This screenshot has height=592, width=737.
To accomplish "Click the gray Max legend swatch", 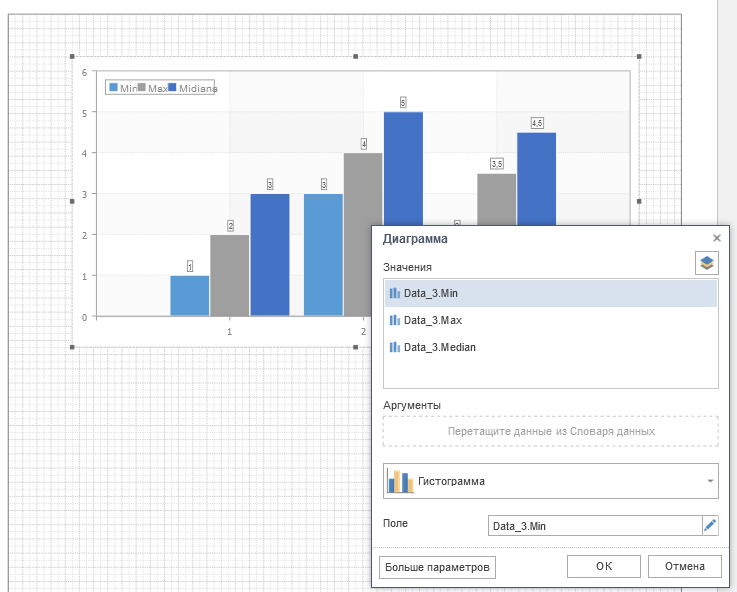I will click(x=142, y=88).
